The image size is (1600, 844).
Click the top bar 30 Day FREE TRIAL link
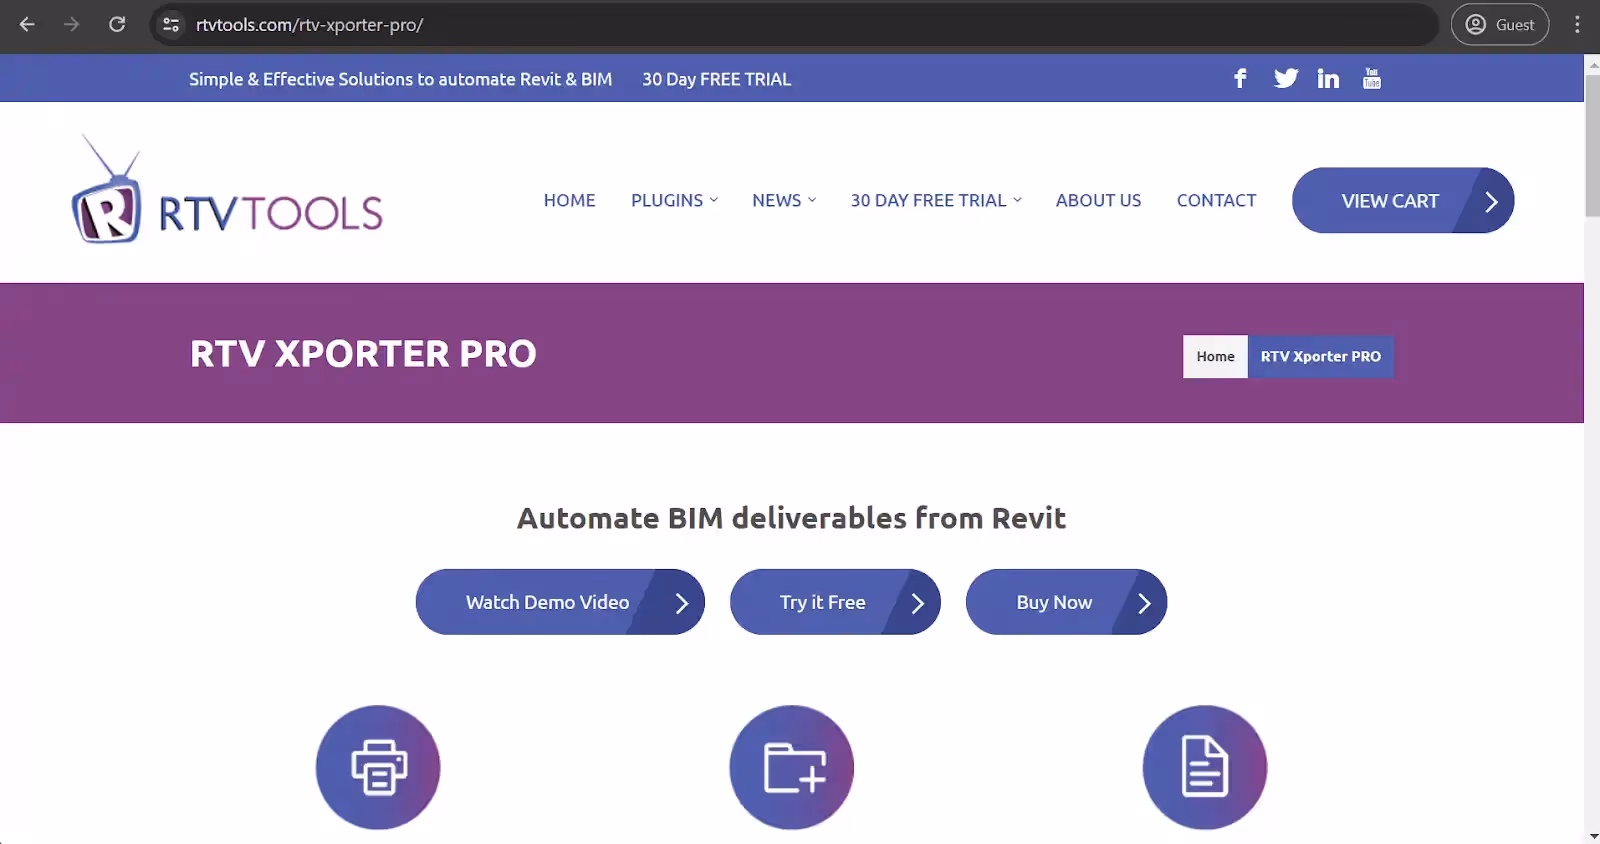click(x=716, y=79)
